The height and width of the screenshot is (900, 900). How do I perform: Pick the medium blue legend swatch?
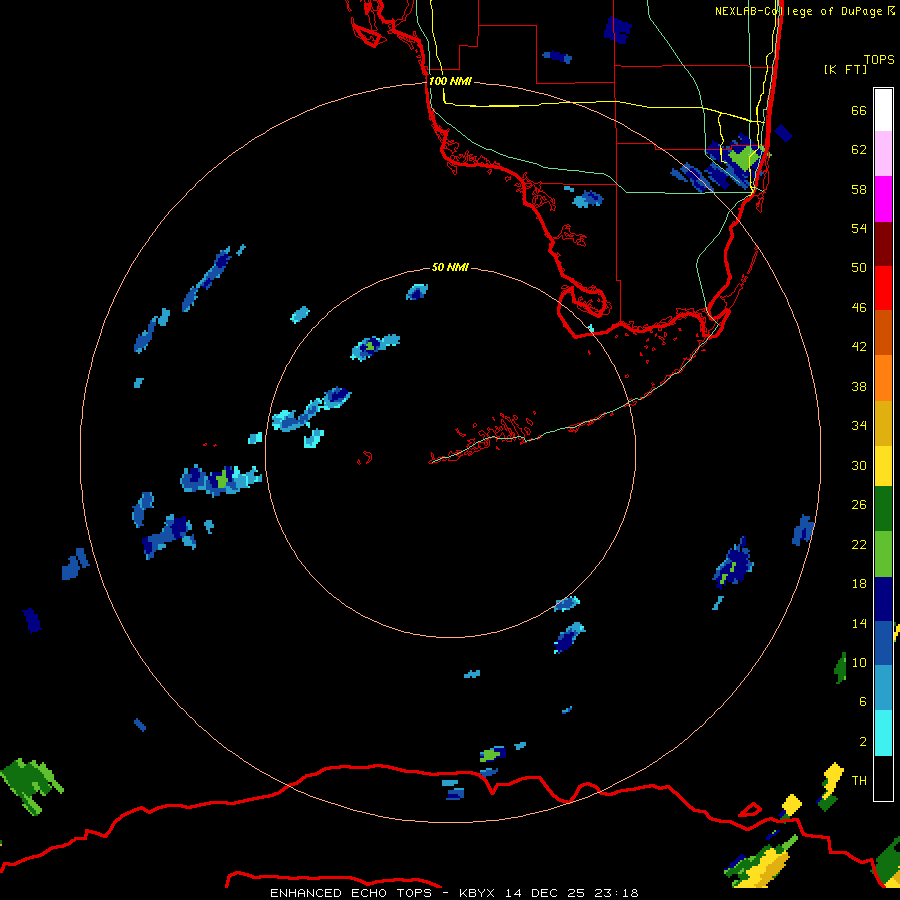click(883, 643)
